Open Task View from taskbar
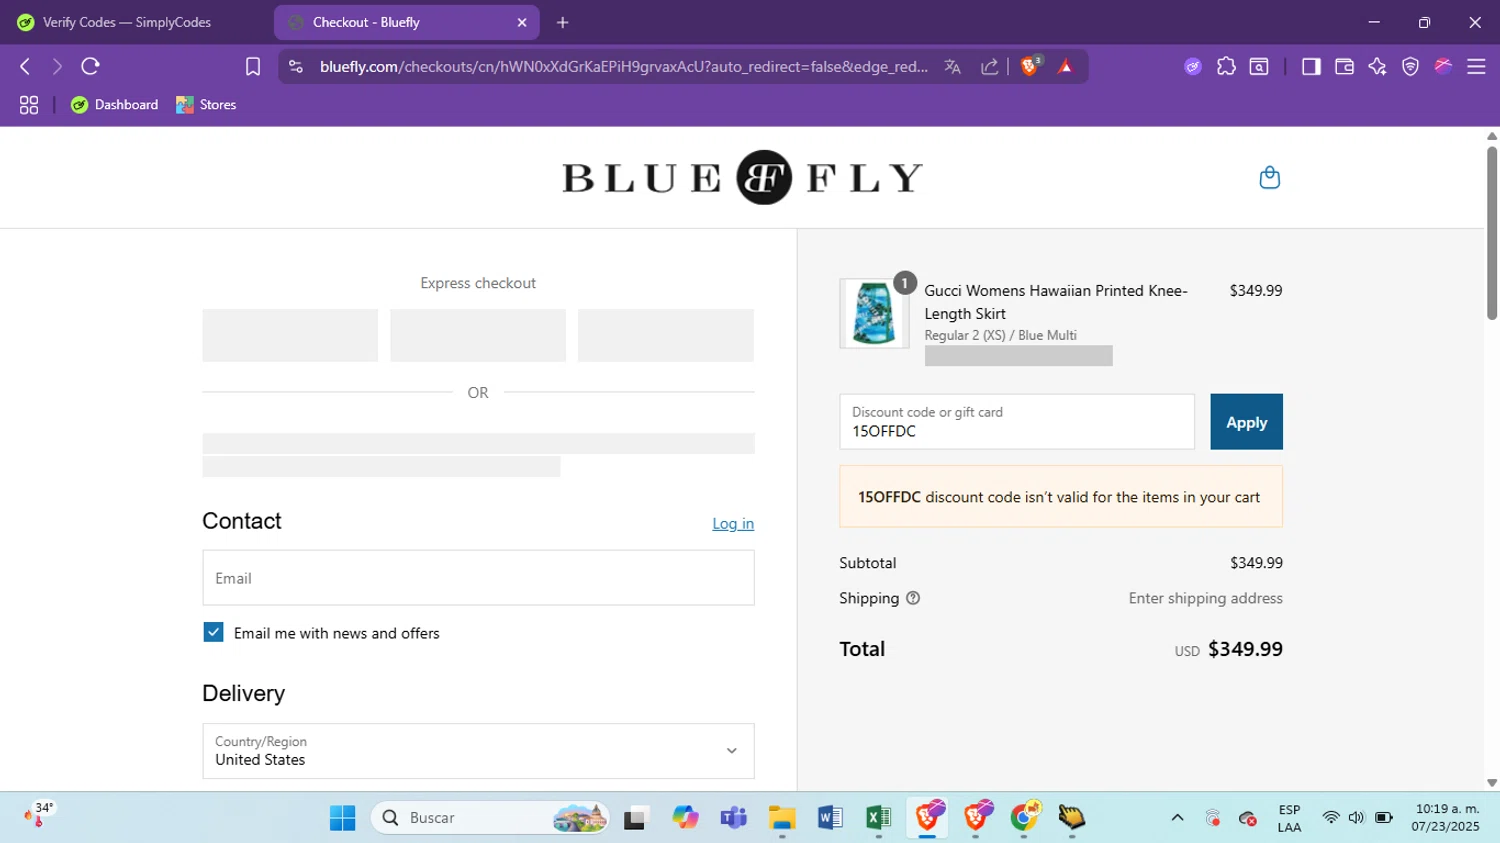 636,818
